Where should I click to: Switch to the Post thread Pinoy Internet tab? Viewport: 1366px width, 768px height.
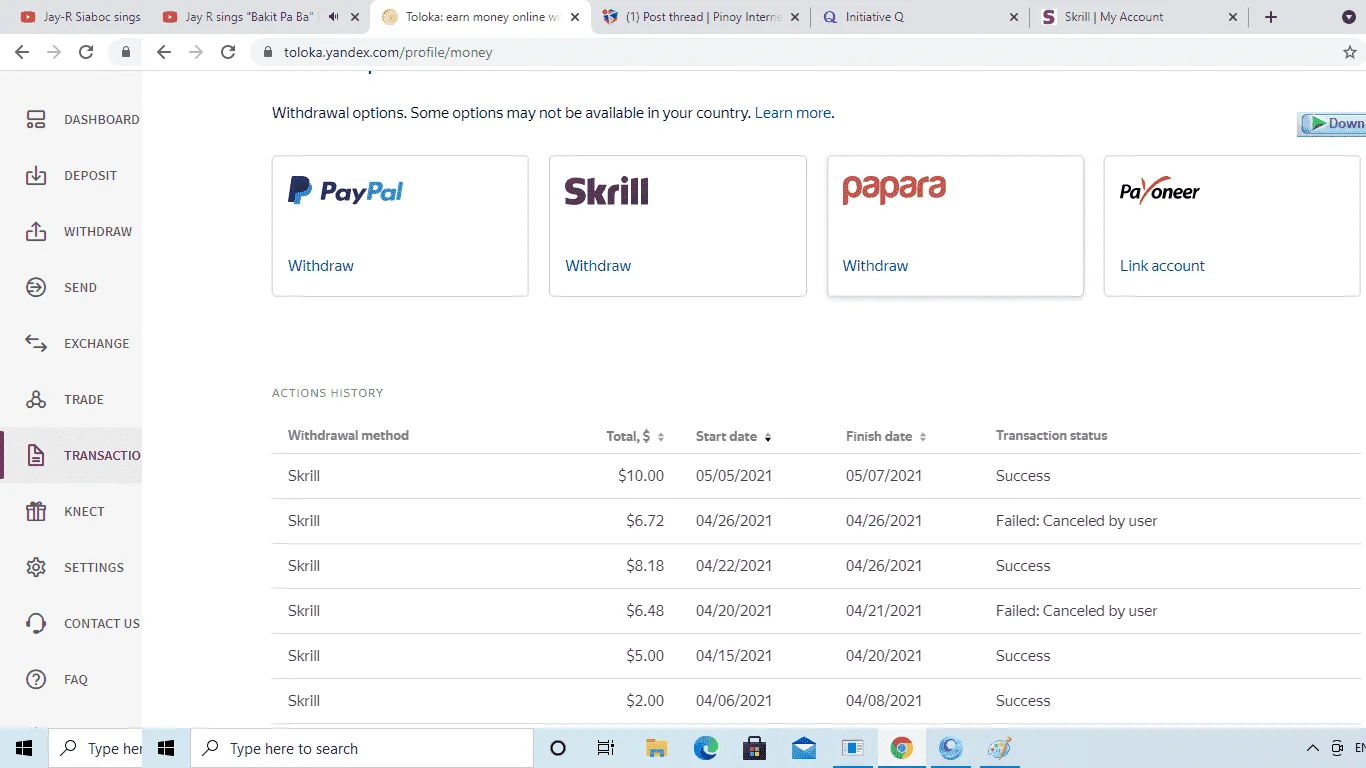[x=702, y=17]
